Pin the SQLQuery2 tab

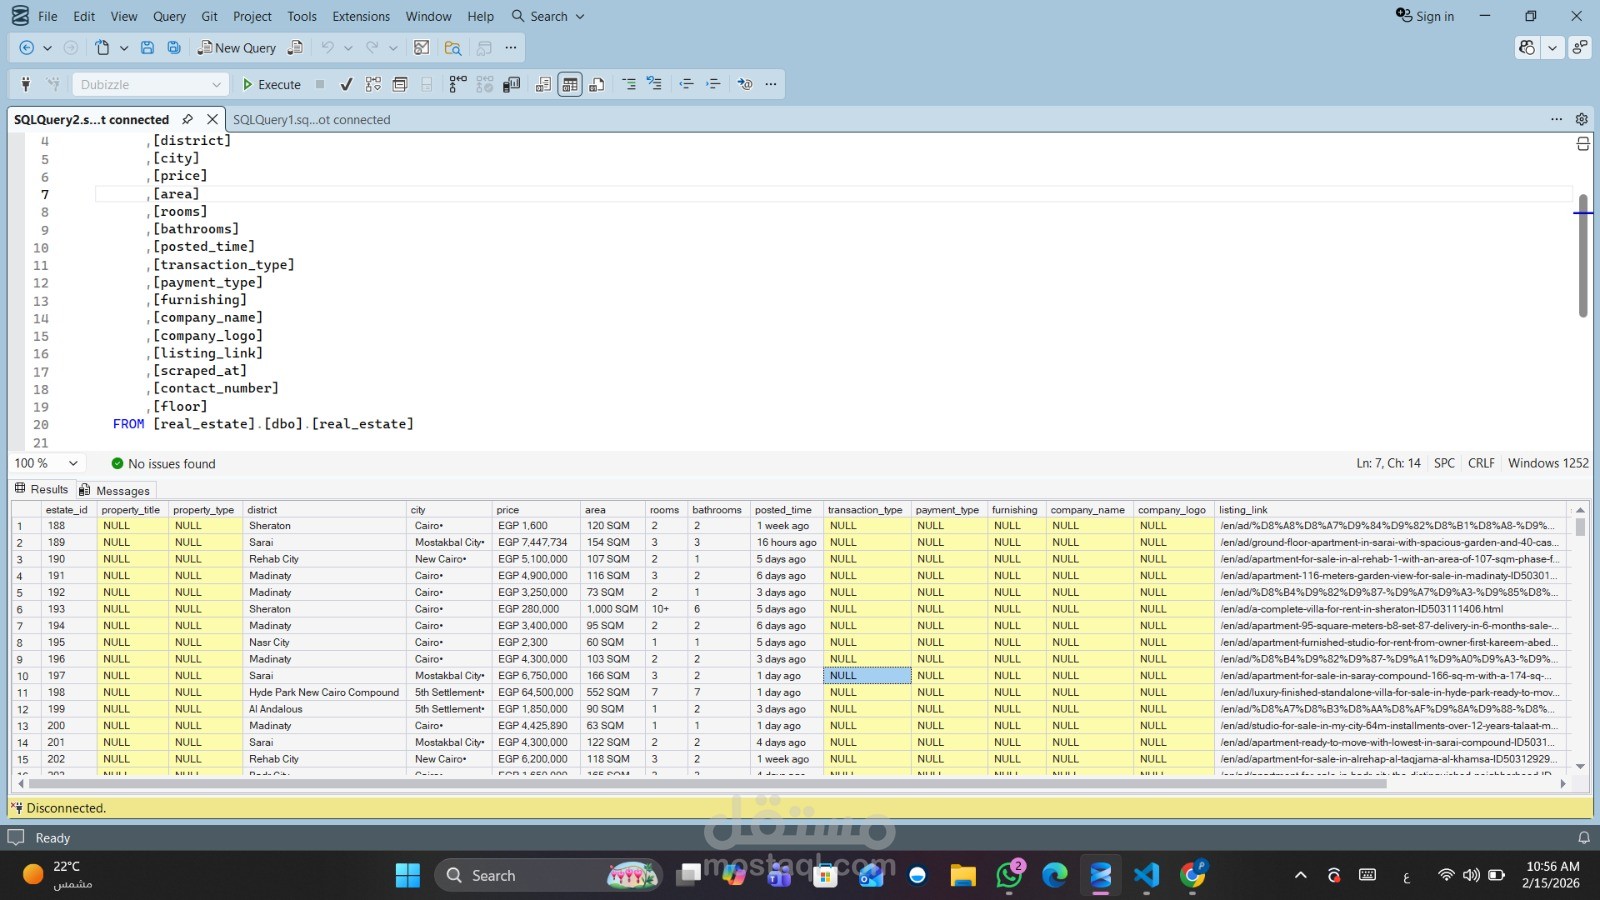[187, 119]
